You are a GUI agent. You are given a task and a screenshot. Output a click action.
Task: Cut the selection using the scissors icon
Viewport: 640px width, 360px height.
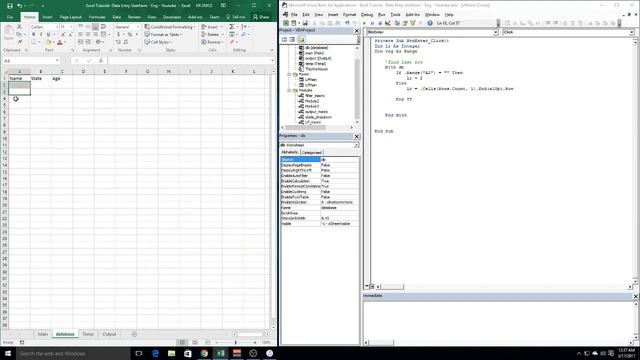(19, 27)
